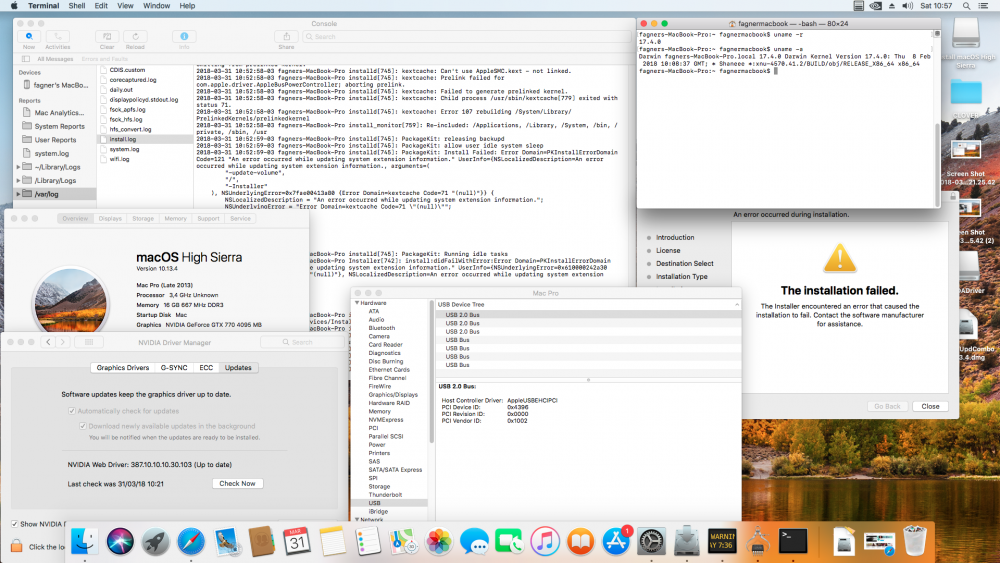Screen dimensions: 1000x563
Task: Select Errors and Faults filter
Action: pos(105,59)
